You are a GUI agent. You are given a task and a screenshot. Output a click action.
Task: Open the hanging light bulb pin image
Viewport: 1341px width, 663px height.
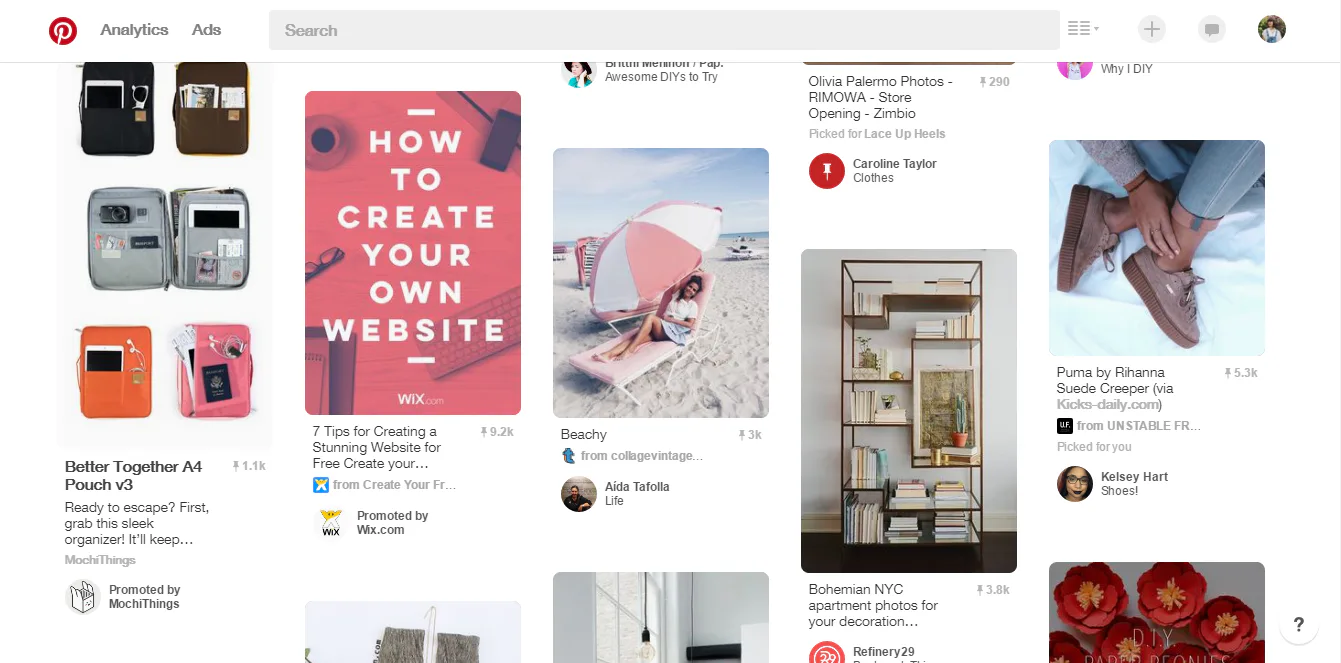tap(661, 617)
